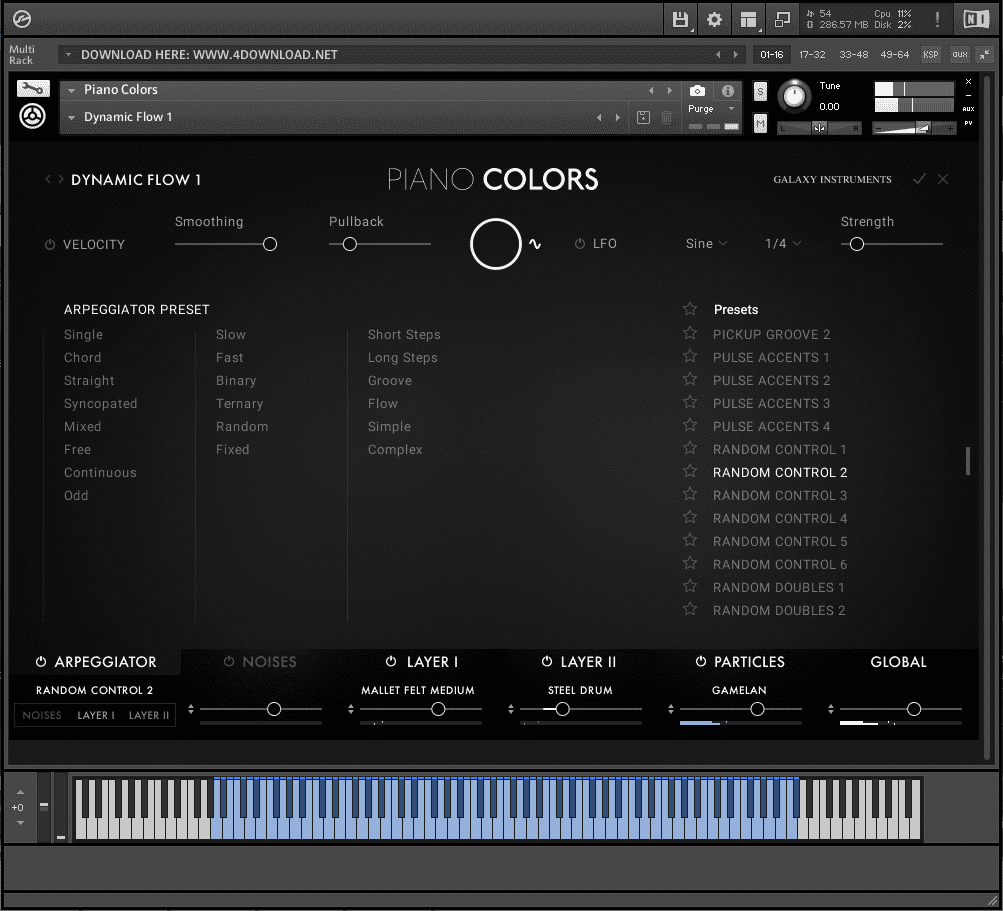Viewport: 1003px width, 911px height.
Task: Toggle ARPEGGIATOR power switch
Action: tap(41, 661)
